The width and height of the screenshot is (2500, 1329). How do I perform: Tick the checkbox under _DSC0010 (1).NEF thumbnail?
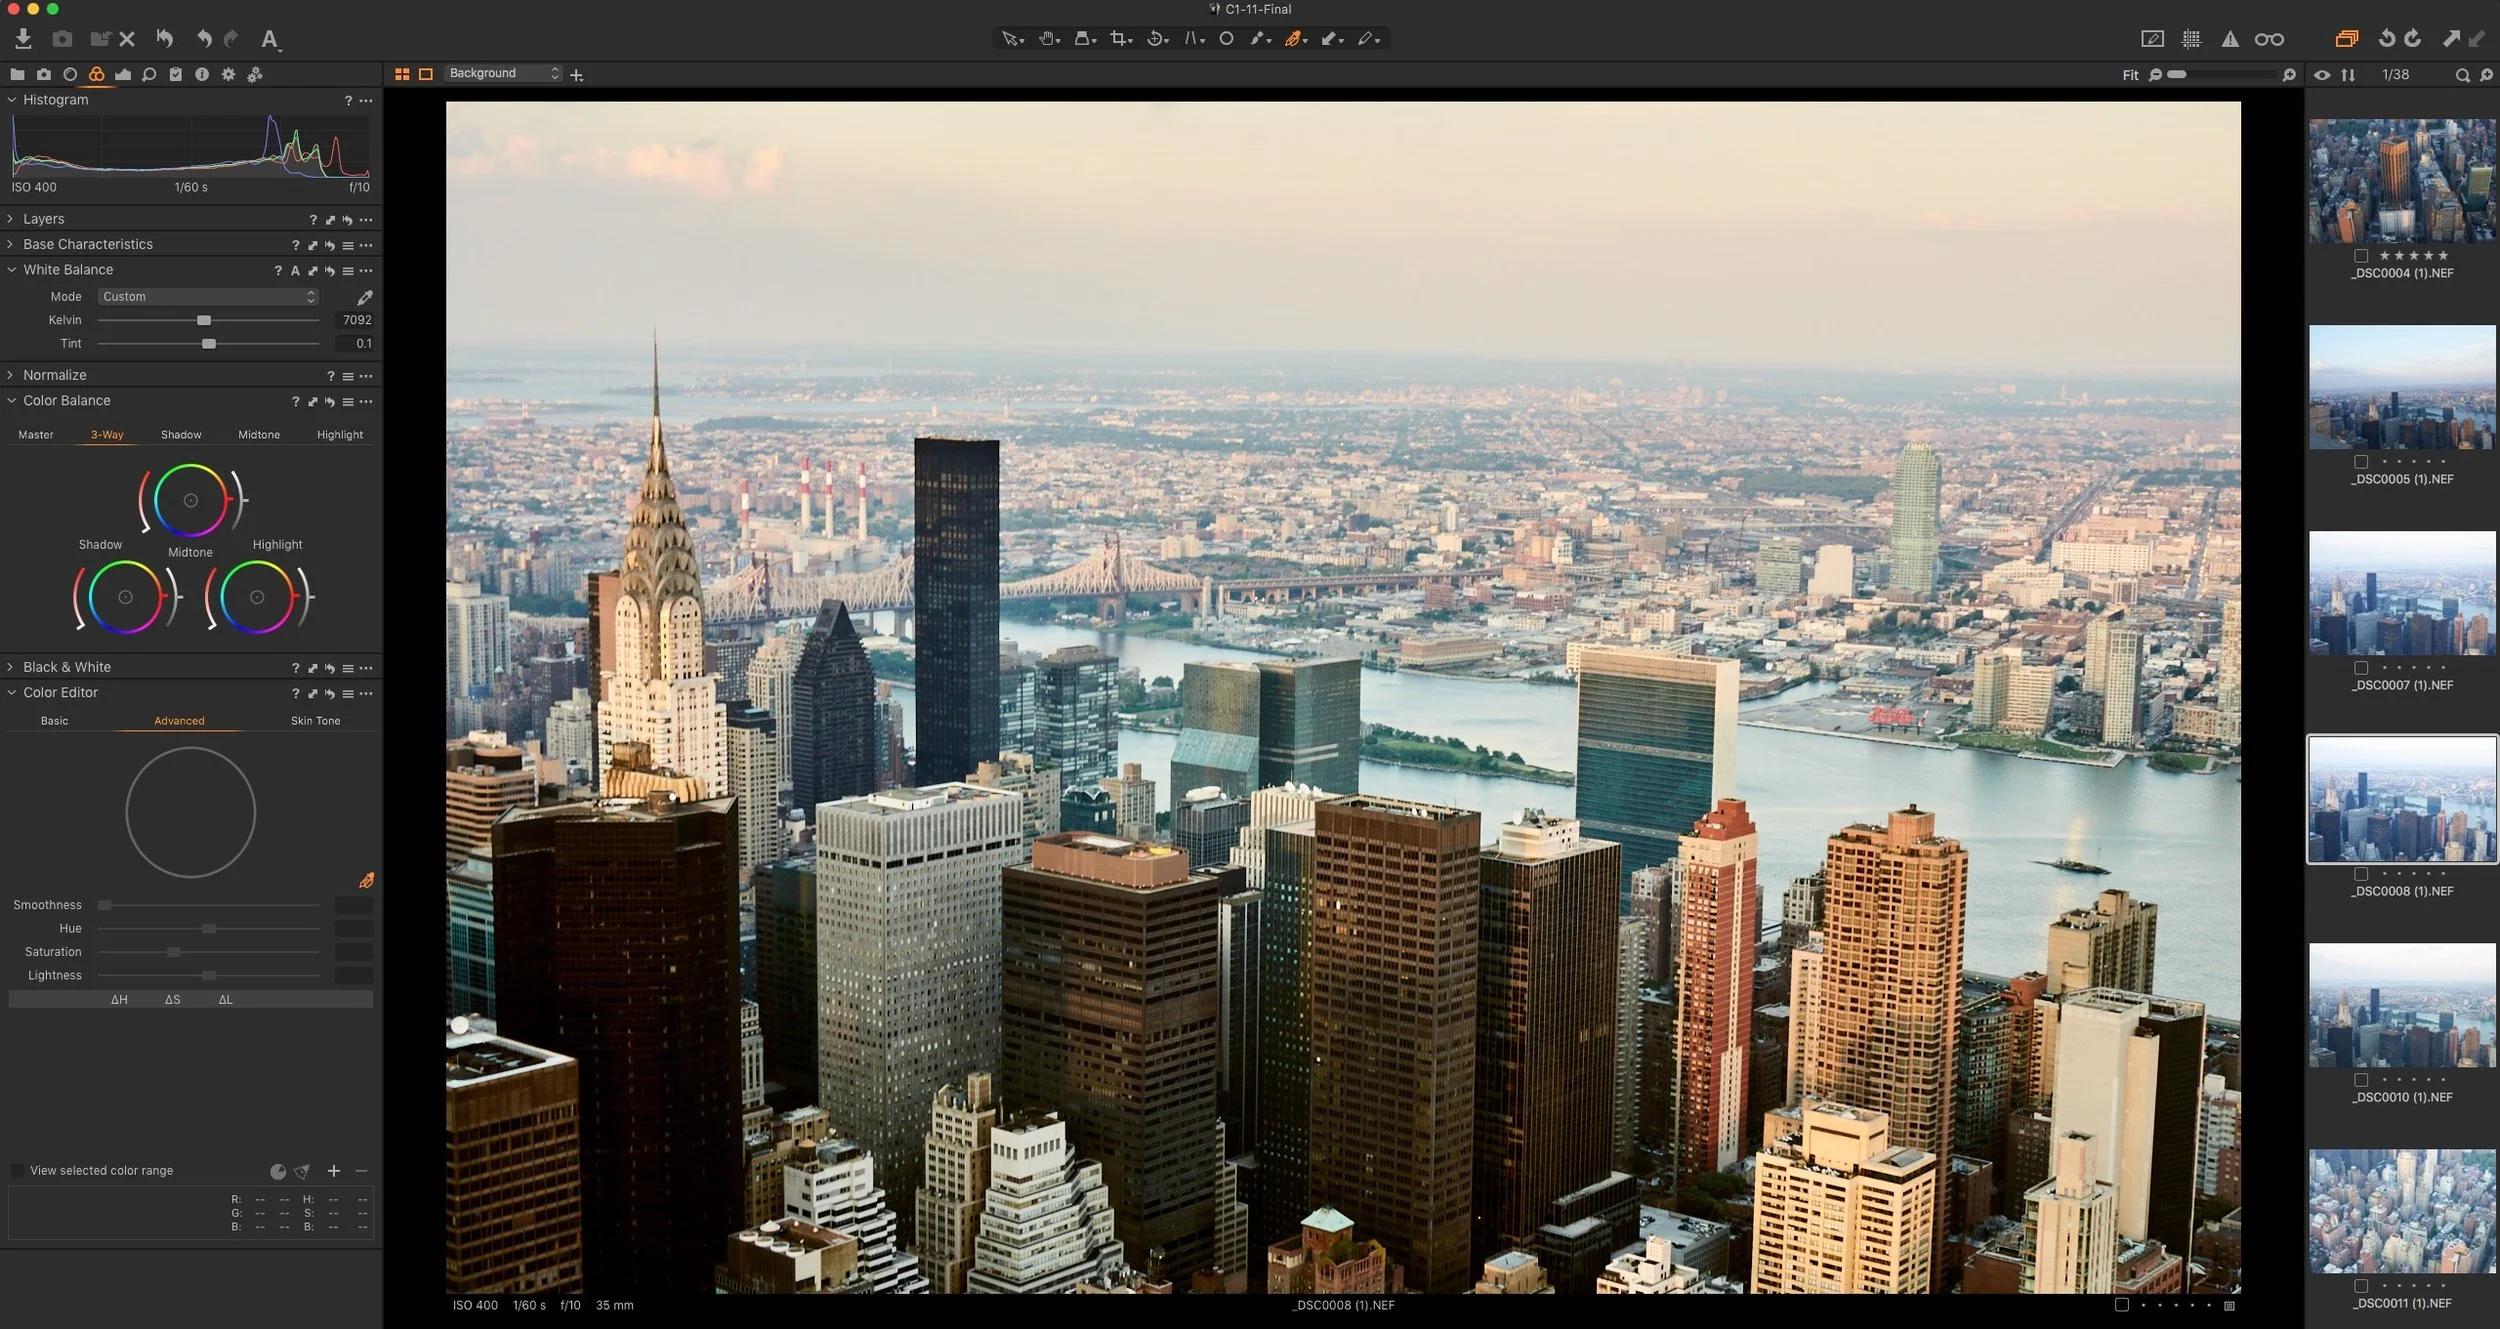click(2361, 1080)
